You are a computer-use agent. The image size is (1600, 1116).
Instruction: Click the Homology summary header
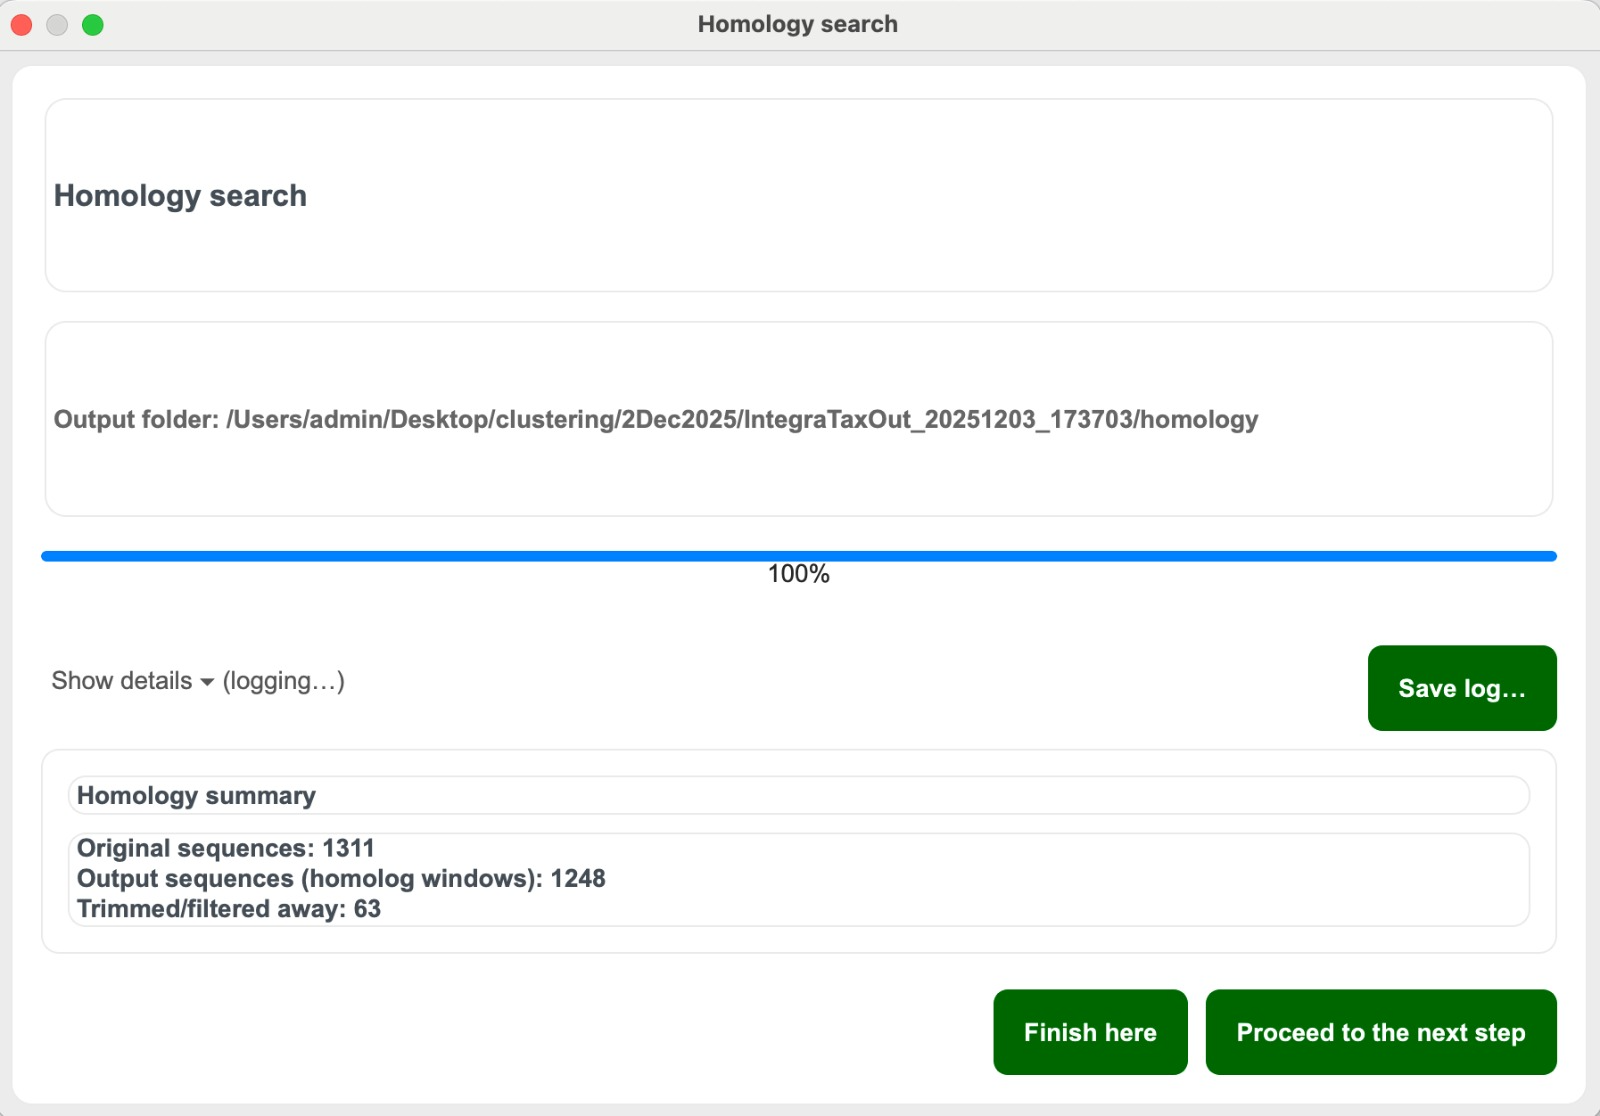point(196,796)
